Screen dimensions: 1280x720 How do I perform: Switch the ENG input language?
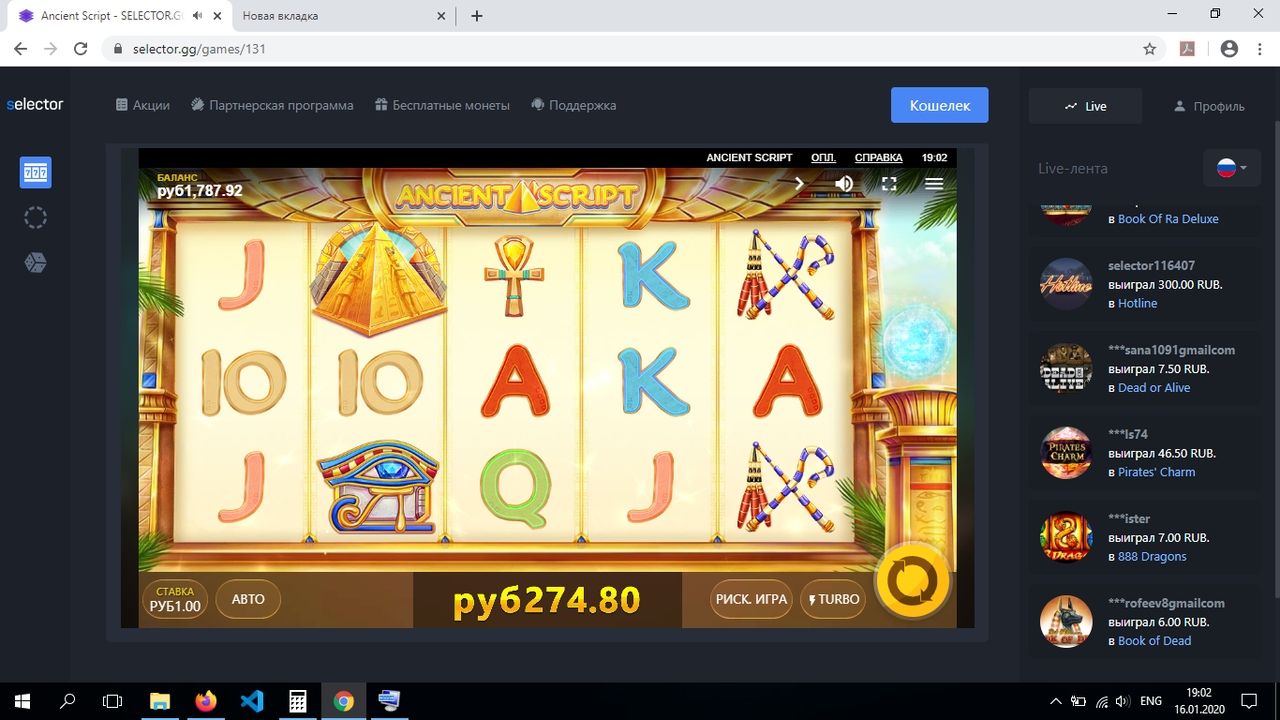1150,701
